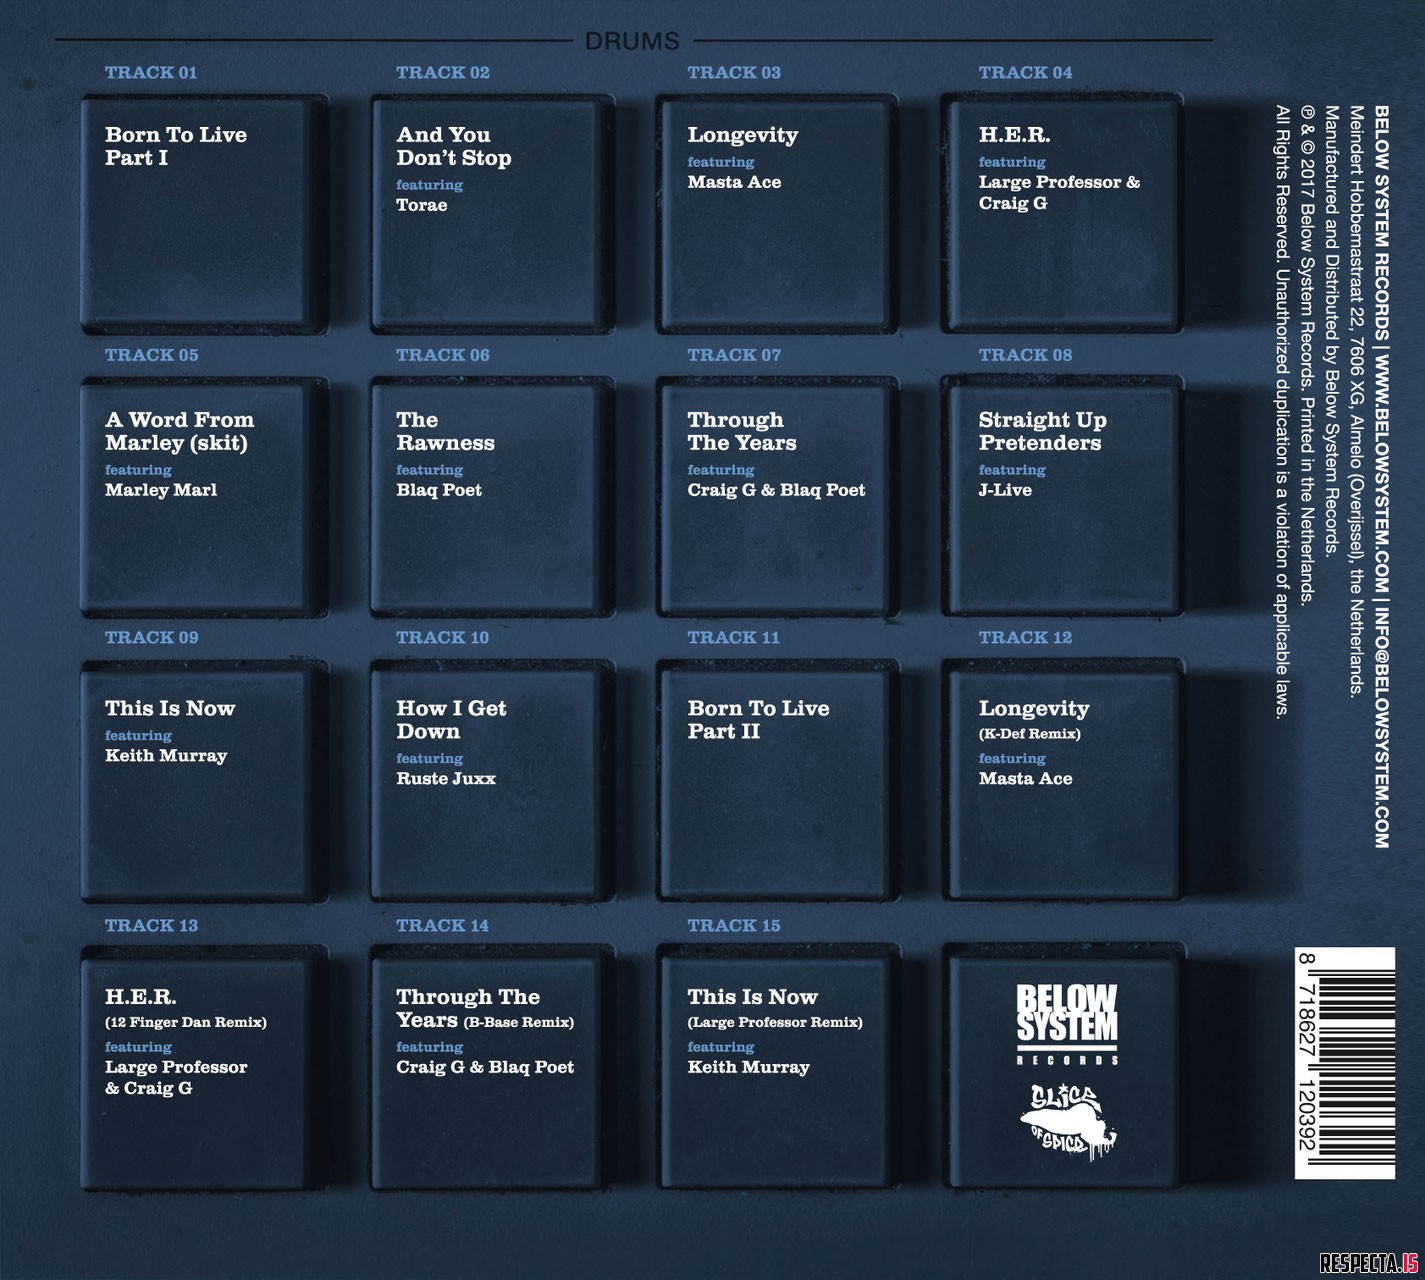Click the 'TRACK 01' label
The height and width of the screenshot is (1280, 1425).
click(151, 72)
